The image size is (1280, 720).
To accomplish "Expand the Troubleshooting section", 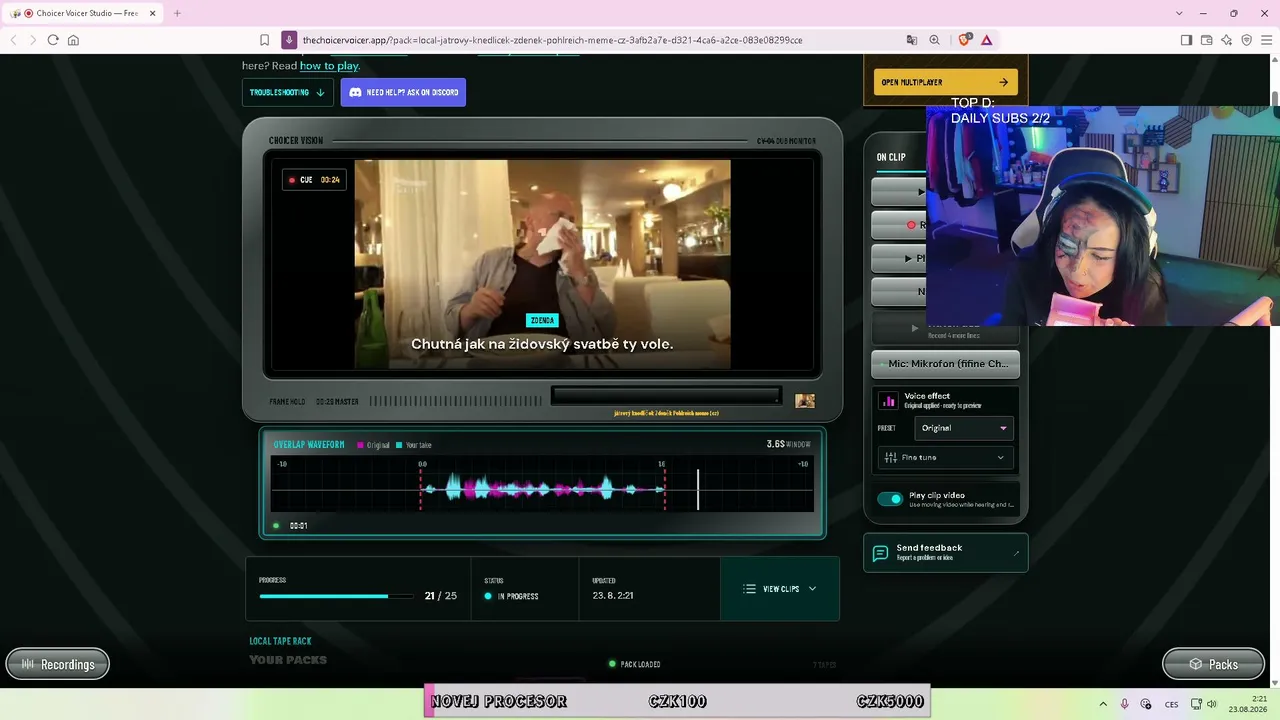I will (288, 92).
